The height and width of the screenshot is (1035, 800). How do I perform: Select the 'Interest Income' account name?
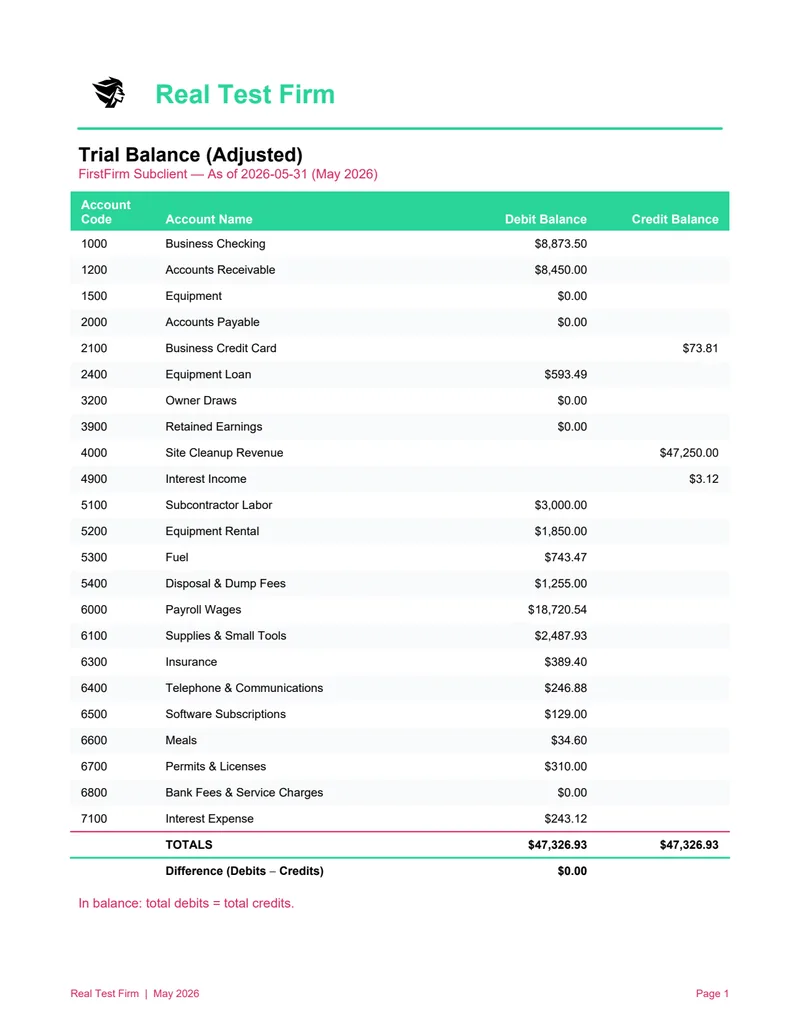click(205, 479)
